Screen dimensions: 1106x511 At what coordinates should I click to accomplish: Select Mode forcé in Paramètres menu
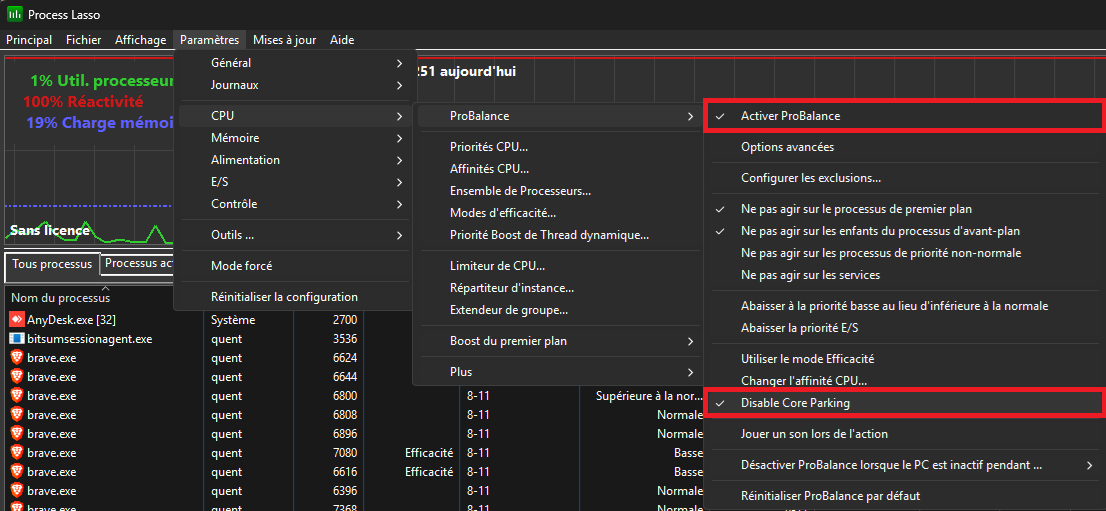293,266
